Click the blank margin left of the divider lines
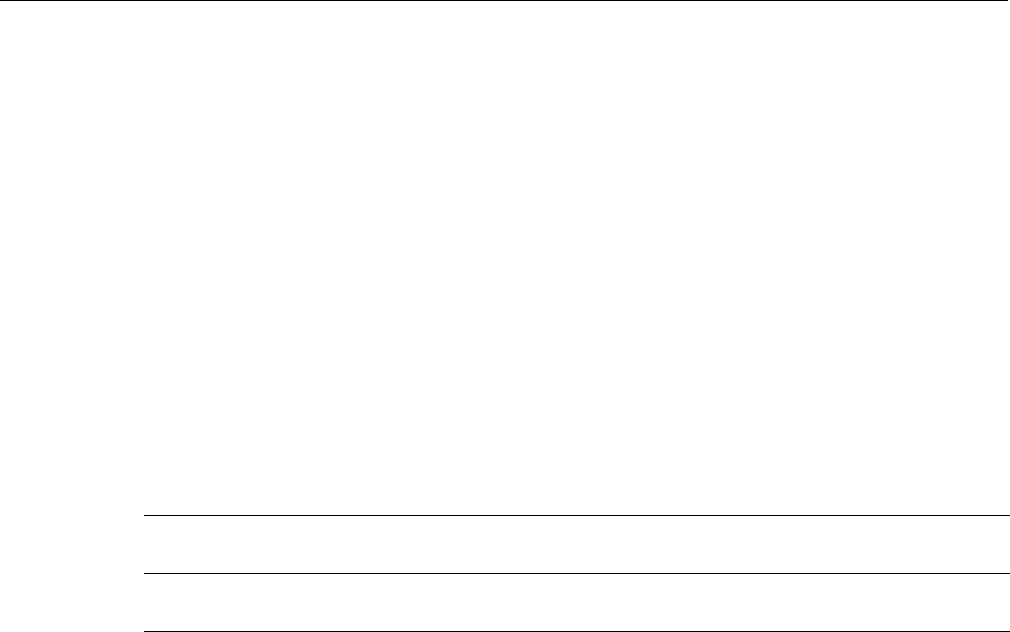 (x=71, y=573)
